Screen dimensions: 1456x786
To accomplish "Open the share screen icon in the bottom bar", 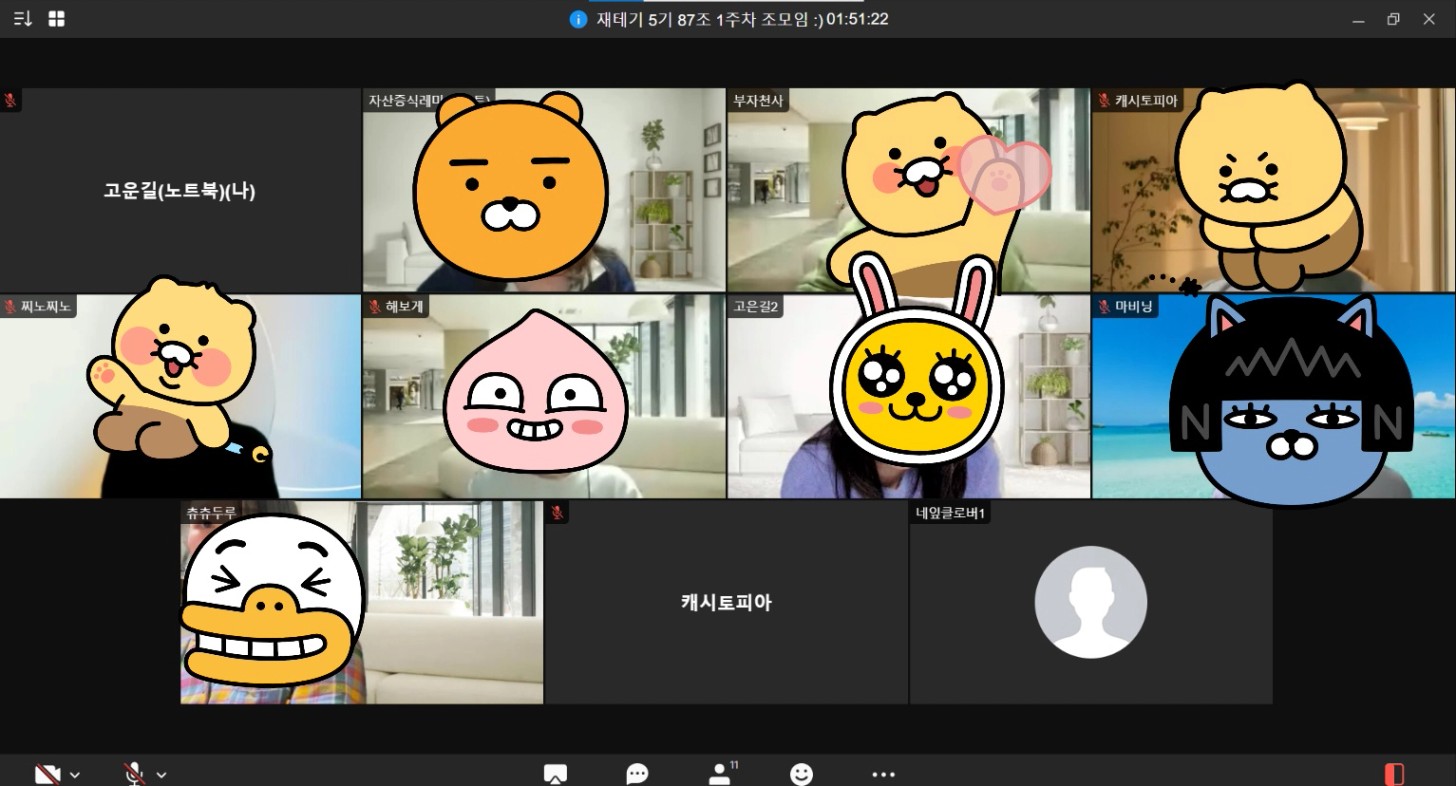I will pos(555,774).
